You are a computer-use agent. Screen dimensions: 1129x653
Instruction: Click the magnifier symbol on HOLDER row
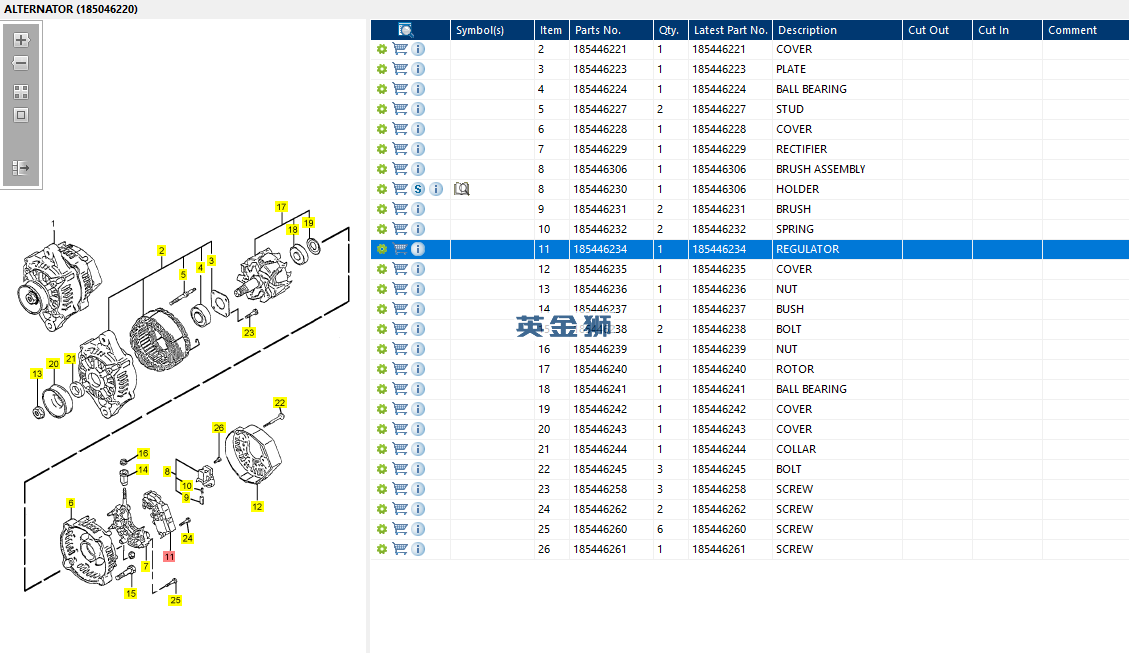coord(462,189)
